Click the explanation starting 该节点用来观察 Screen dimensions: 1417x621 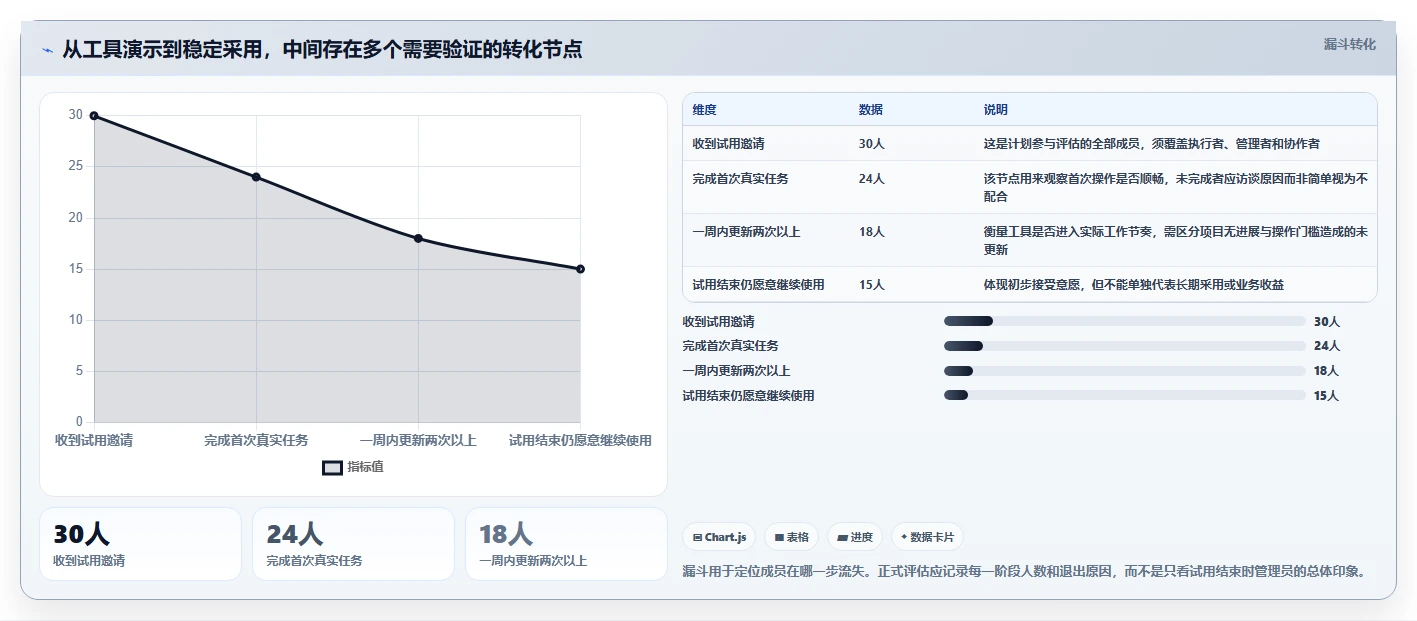1176,188
